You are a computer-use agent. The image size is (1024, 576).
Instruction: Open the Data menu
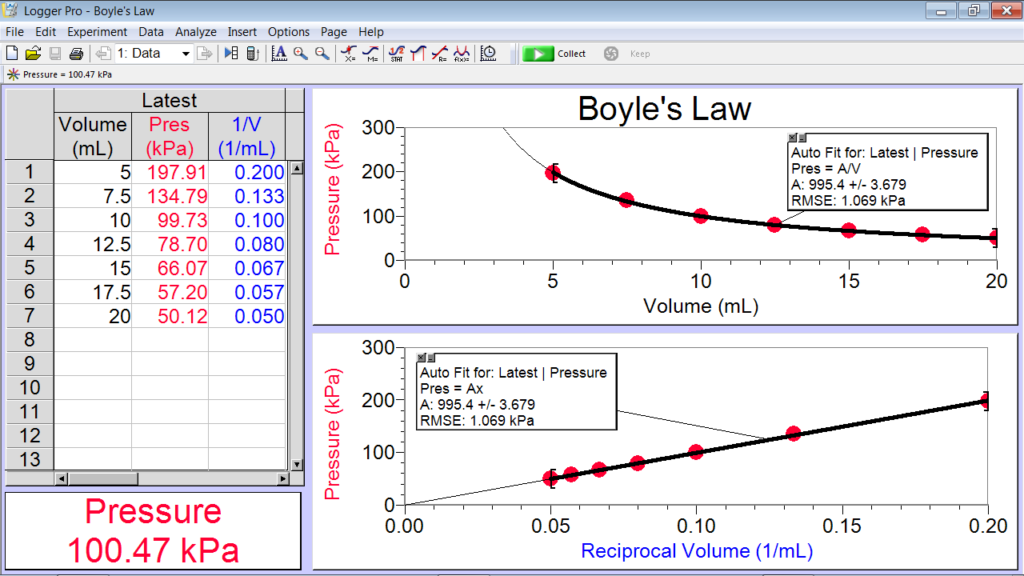tap(151, 32)
